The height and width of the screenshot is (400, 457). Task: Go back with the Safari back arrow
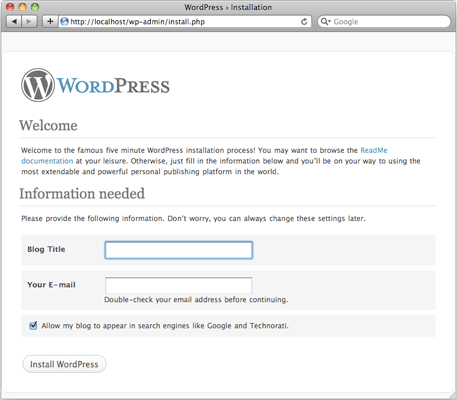(x=14, y=22)
